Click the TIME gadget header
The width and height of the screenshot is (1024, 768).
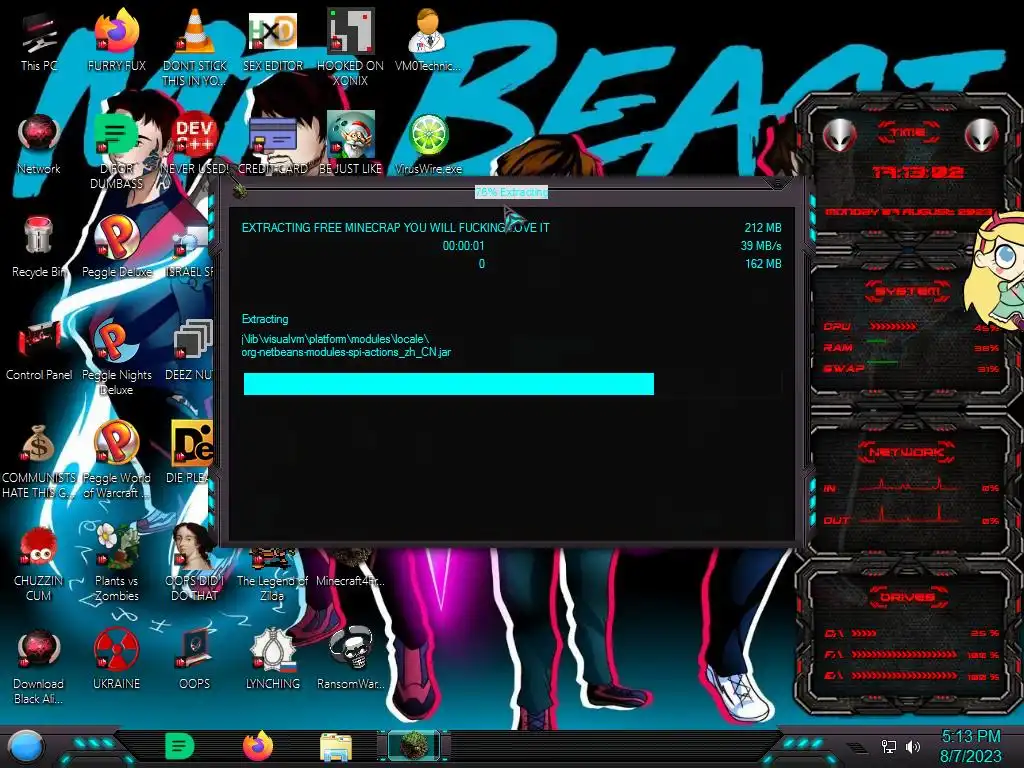(x=908, y=132)
